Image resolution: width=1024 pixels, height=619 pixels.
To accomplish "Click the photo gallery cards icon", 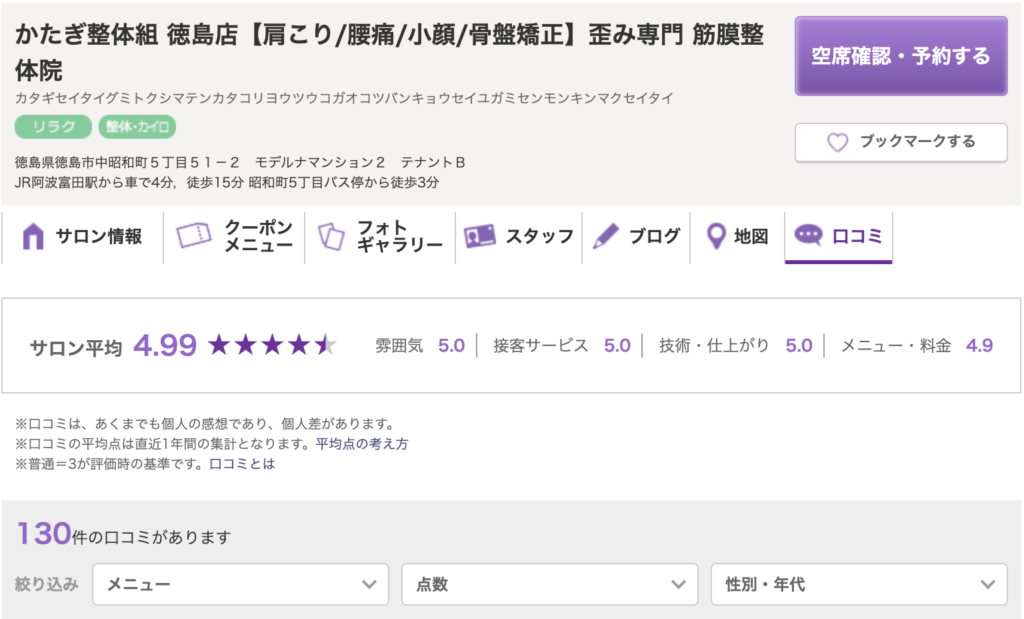I will point(330,237).
